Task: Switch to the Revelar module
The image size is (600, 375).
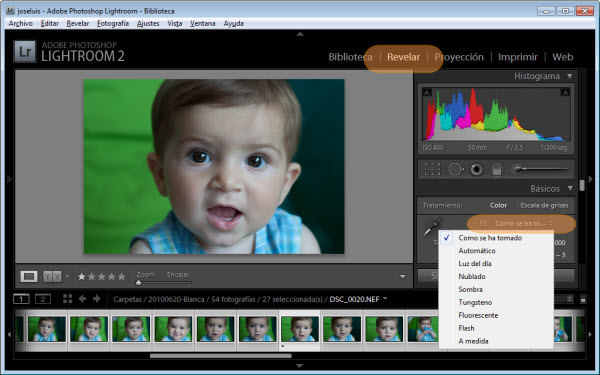Action: (403, 57)
